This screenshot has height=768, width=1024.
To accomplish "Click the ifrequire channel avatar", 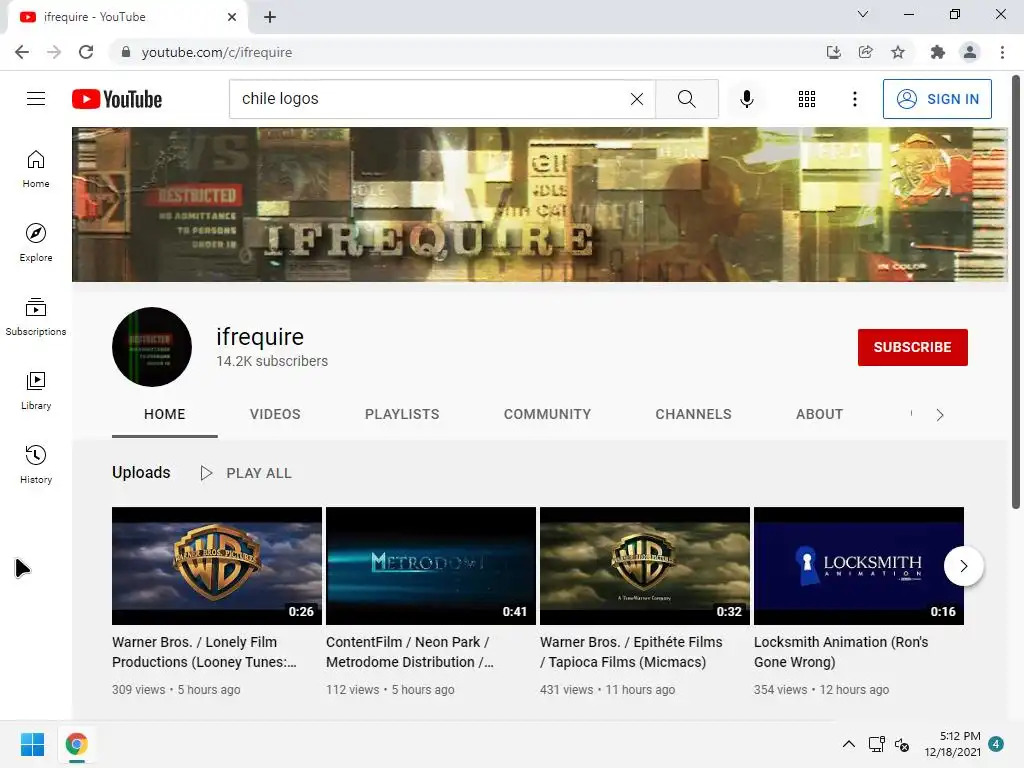I will click(152, 347).
